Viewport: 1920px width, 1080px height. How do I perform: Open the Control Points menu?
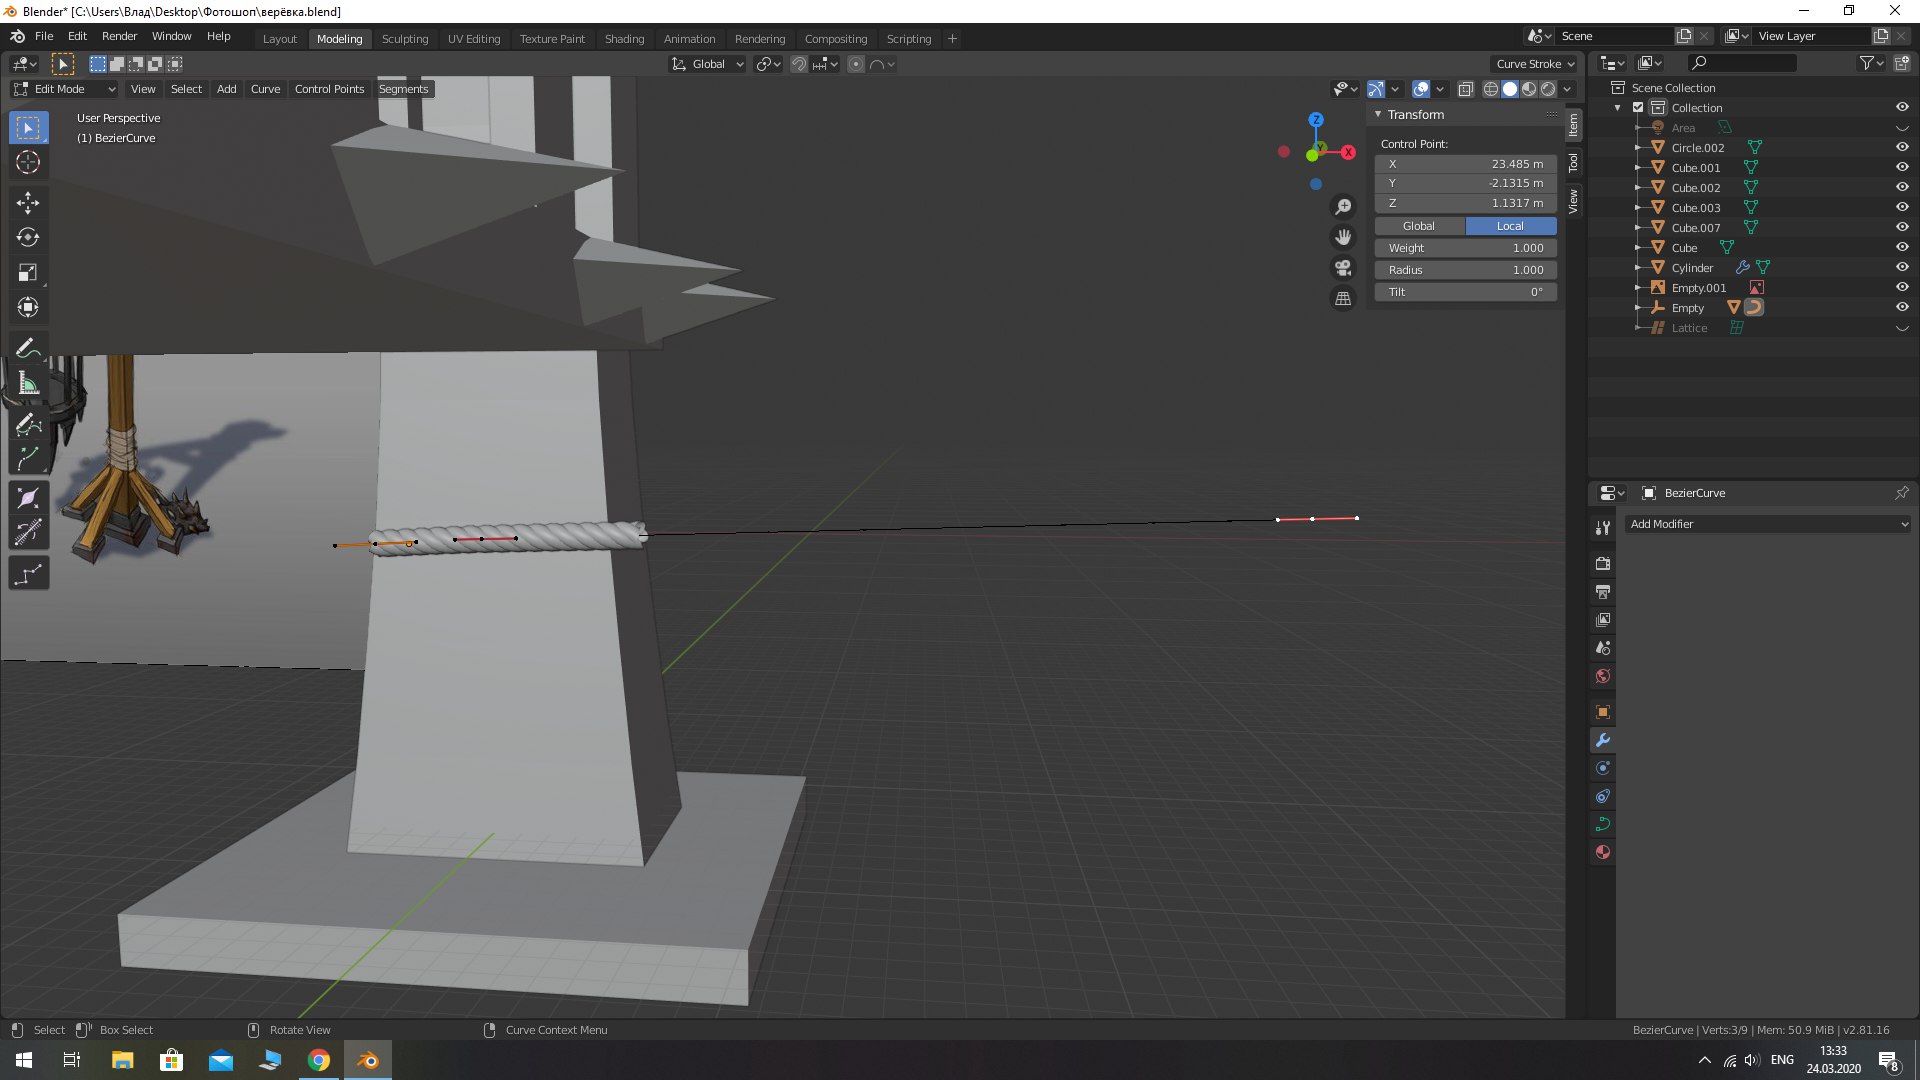329,89
